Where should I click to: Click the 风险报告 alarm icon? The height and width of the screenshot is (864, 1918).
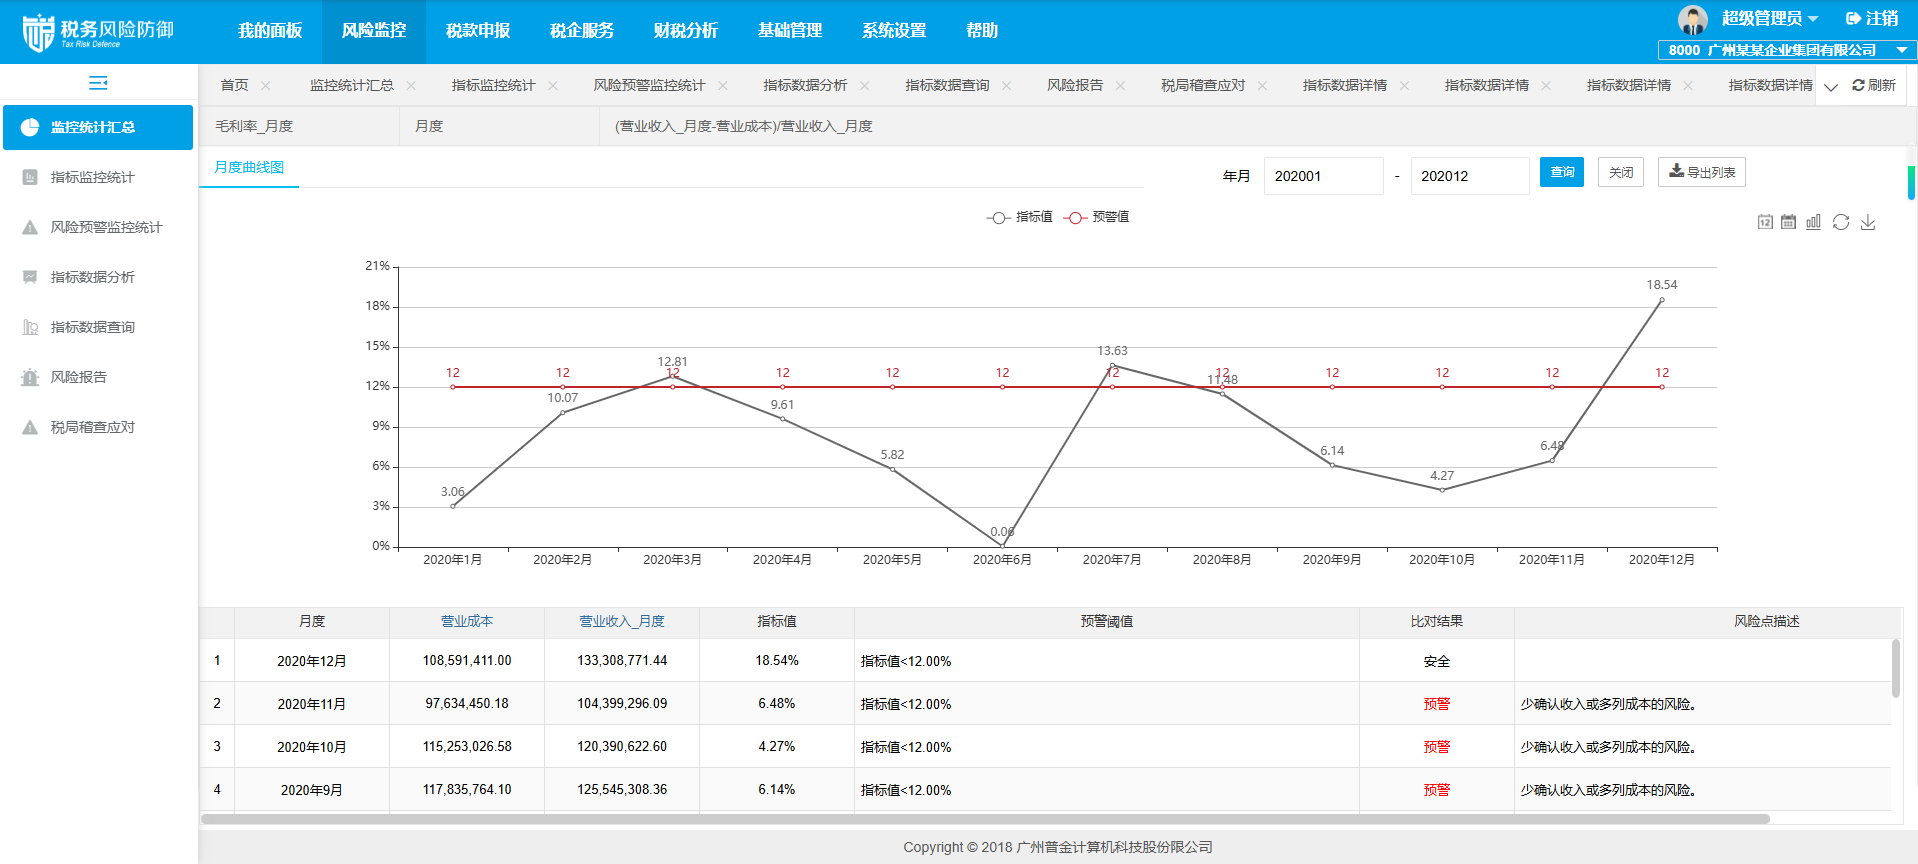click(x=30, y=377)
